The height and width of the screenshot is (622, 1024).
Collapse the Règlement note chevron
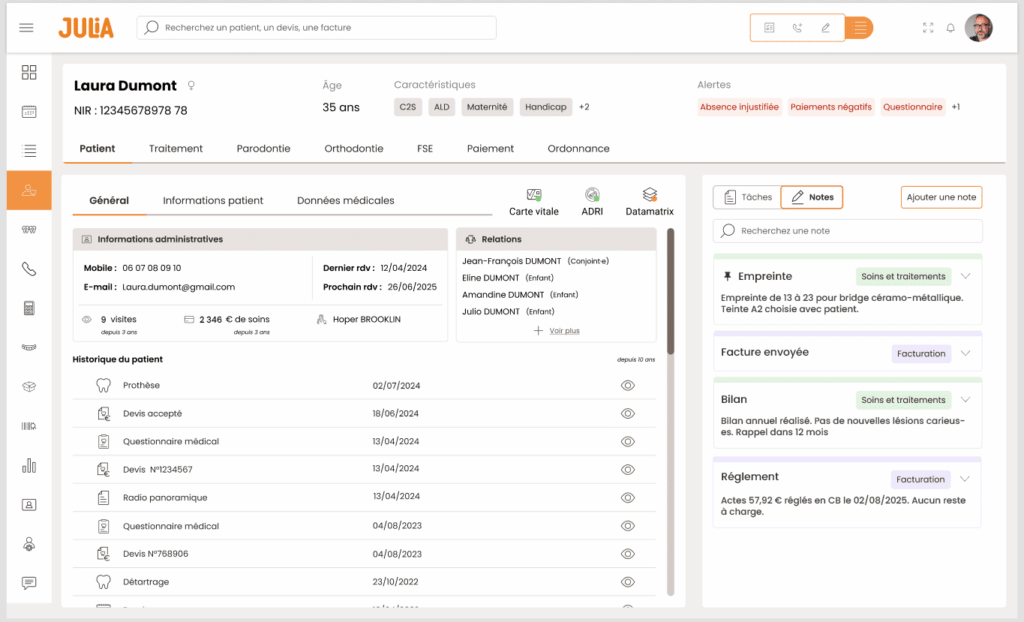965,479
